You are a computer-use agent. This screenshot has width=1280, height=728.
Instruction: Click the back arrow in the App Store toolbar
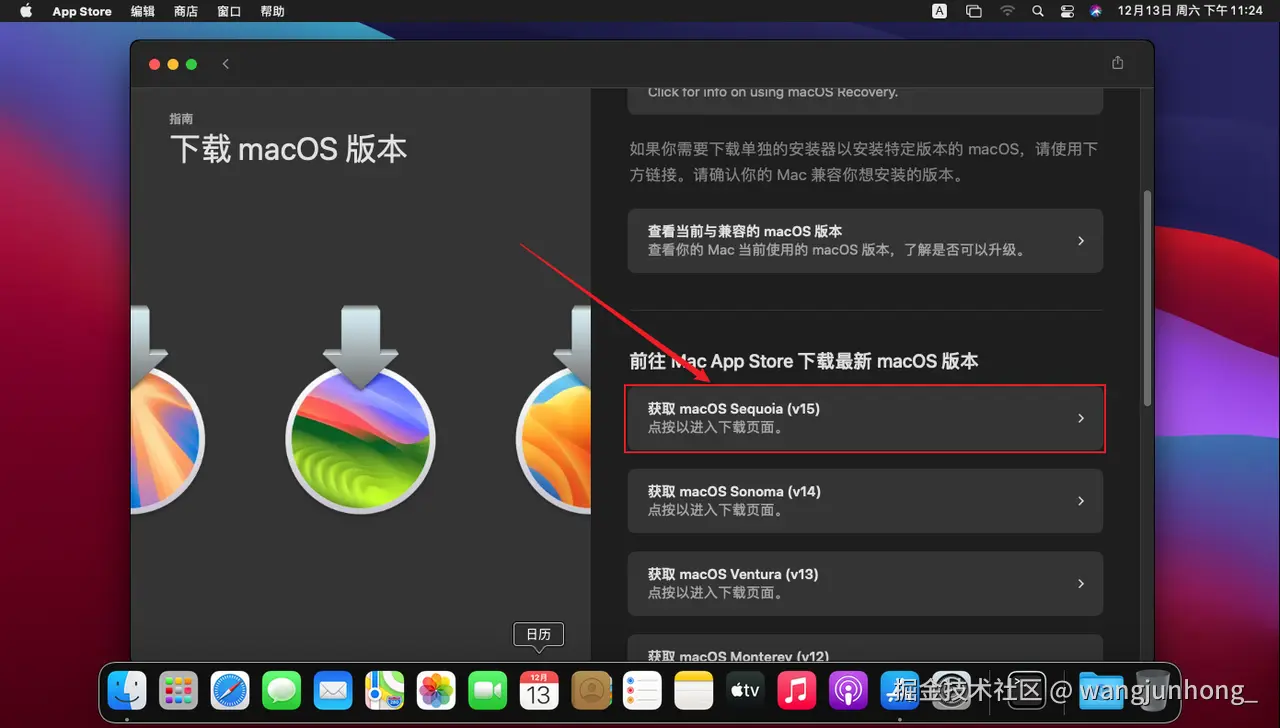[x=226, y=63]
